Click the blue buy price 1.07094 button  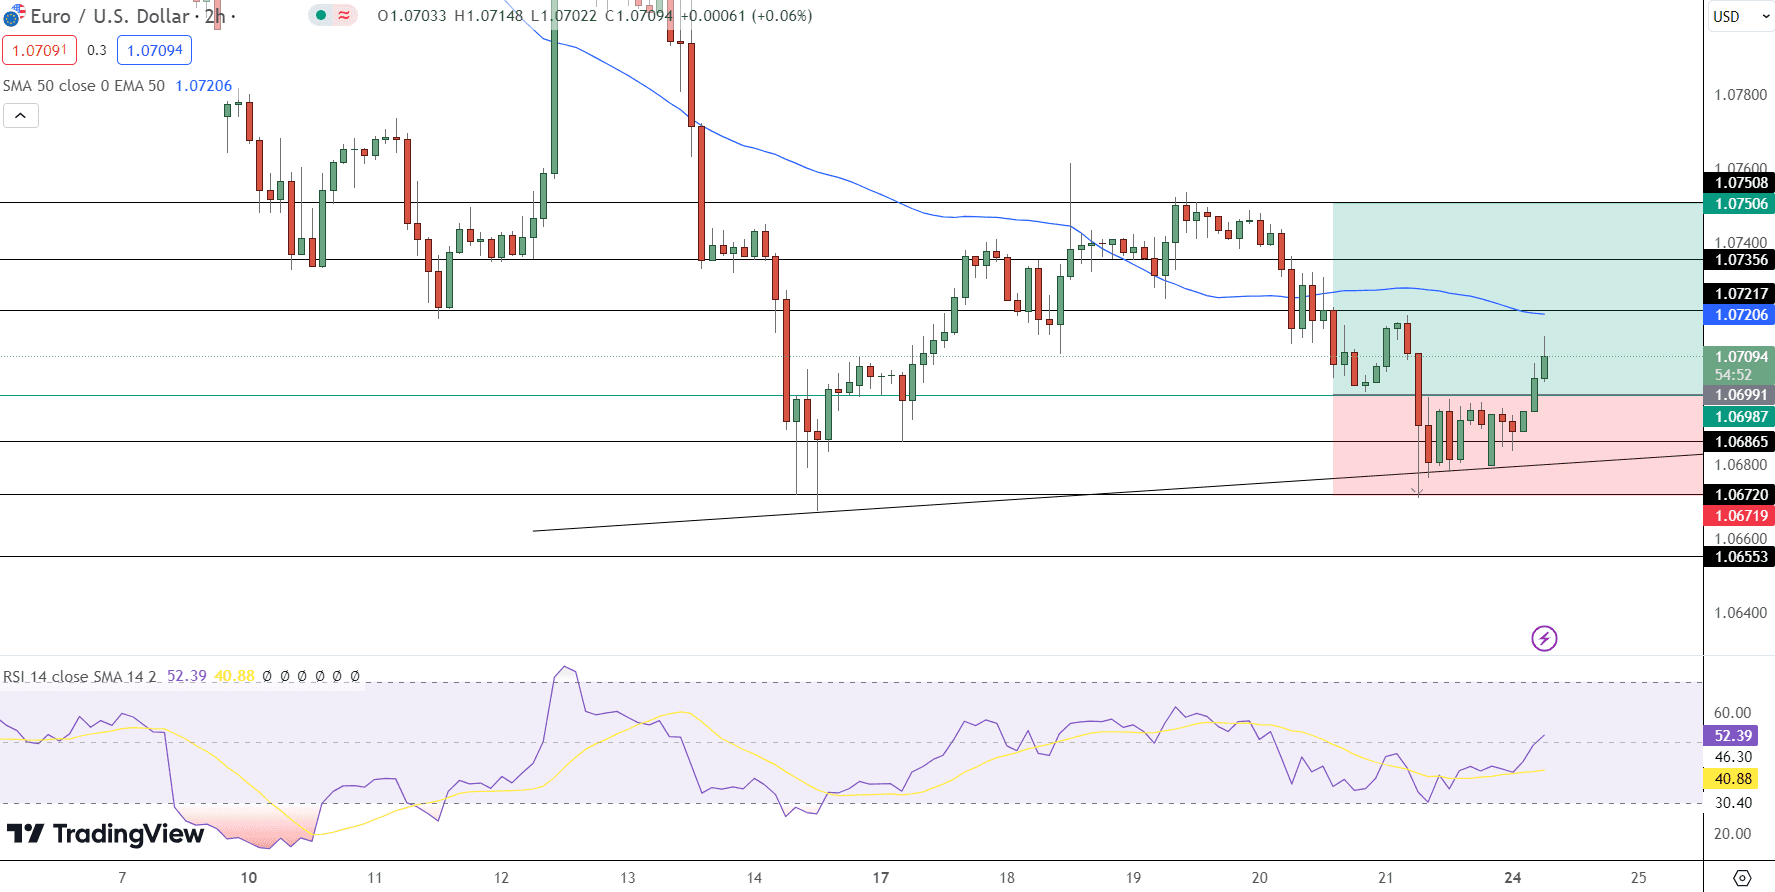[x=155, y=50]
